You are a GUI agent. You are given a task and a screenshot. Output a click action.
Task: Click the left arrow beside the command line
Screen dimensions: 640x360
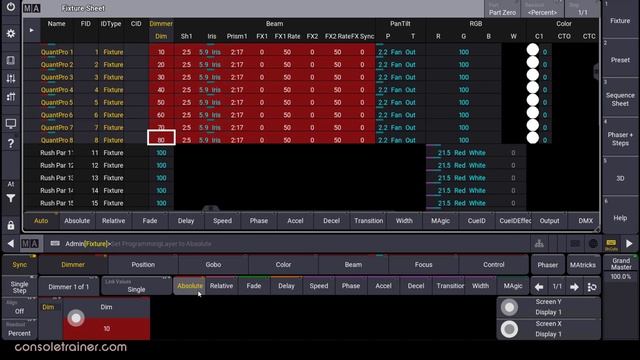(x=11, y=244)
